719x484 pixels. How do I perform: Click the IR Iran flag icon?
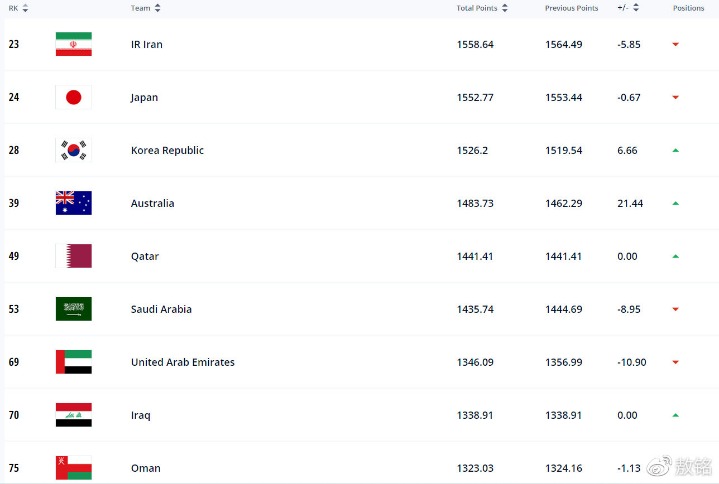click(x=73, y=44)
